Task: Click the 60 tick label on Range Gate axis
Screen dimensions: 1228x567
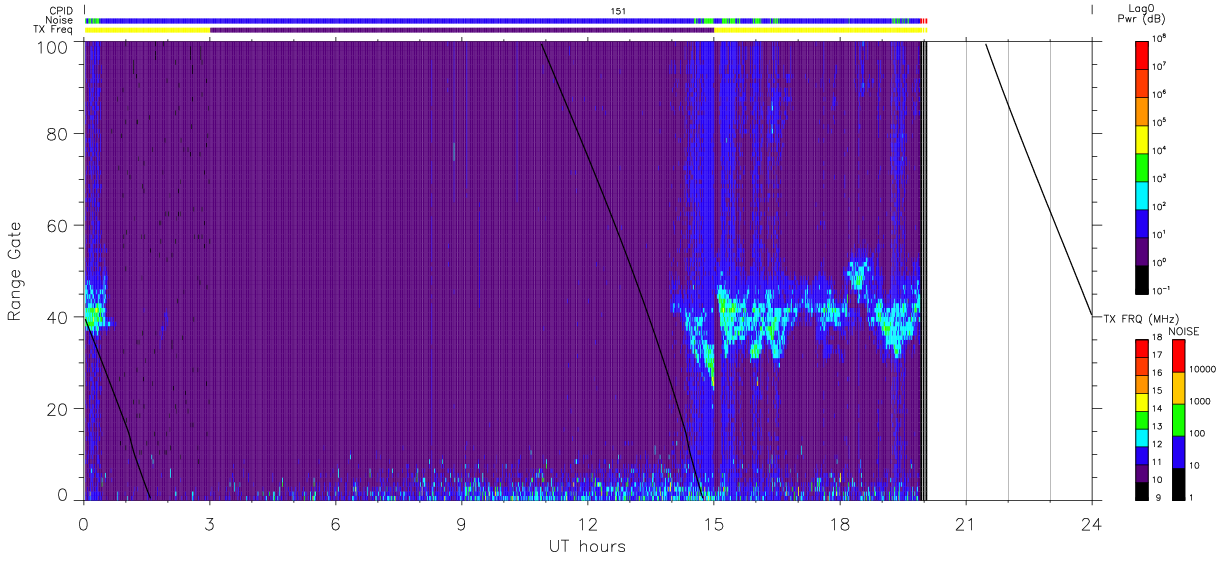Action: pyautogui.click(x=58, y=226)
